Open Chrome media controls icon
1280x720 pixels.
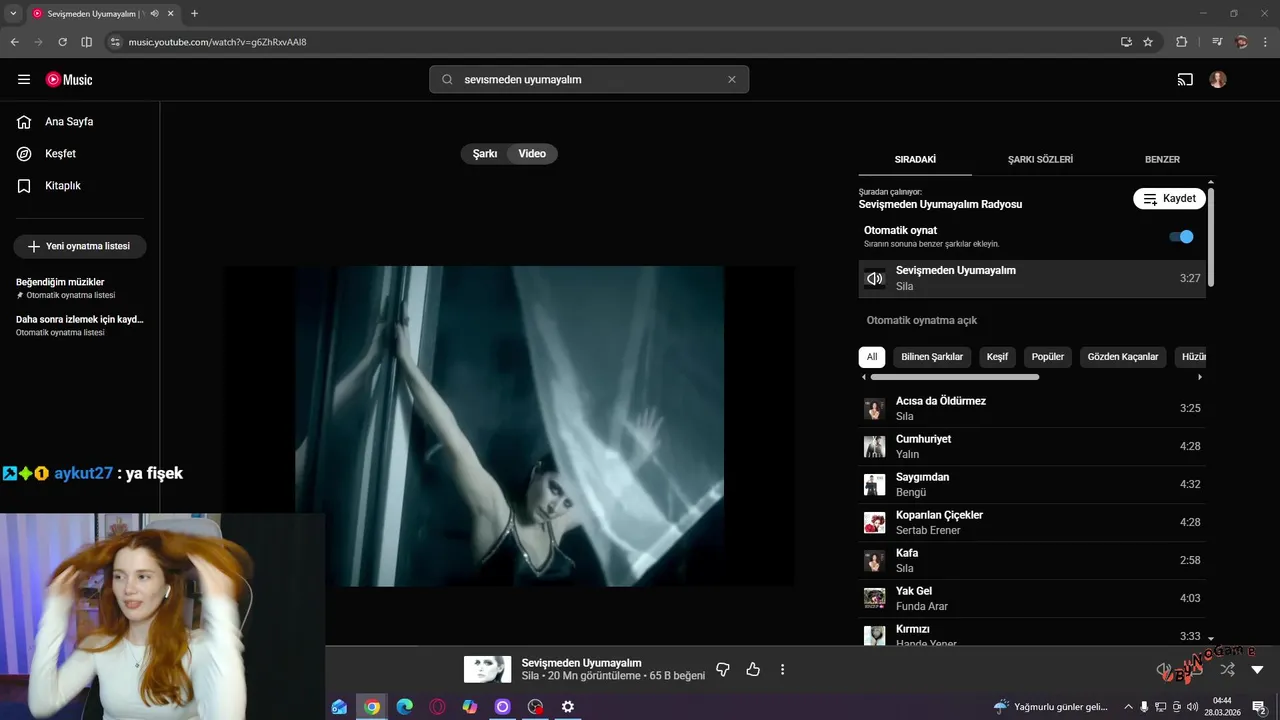tap(1217, 42)
